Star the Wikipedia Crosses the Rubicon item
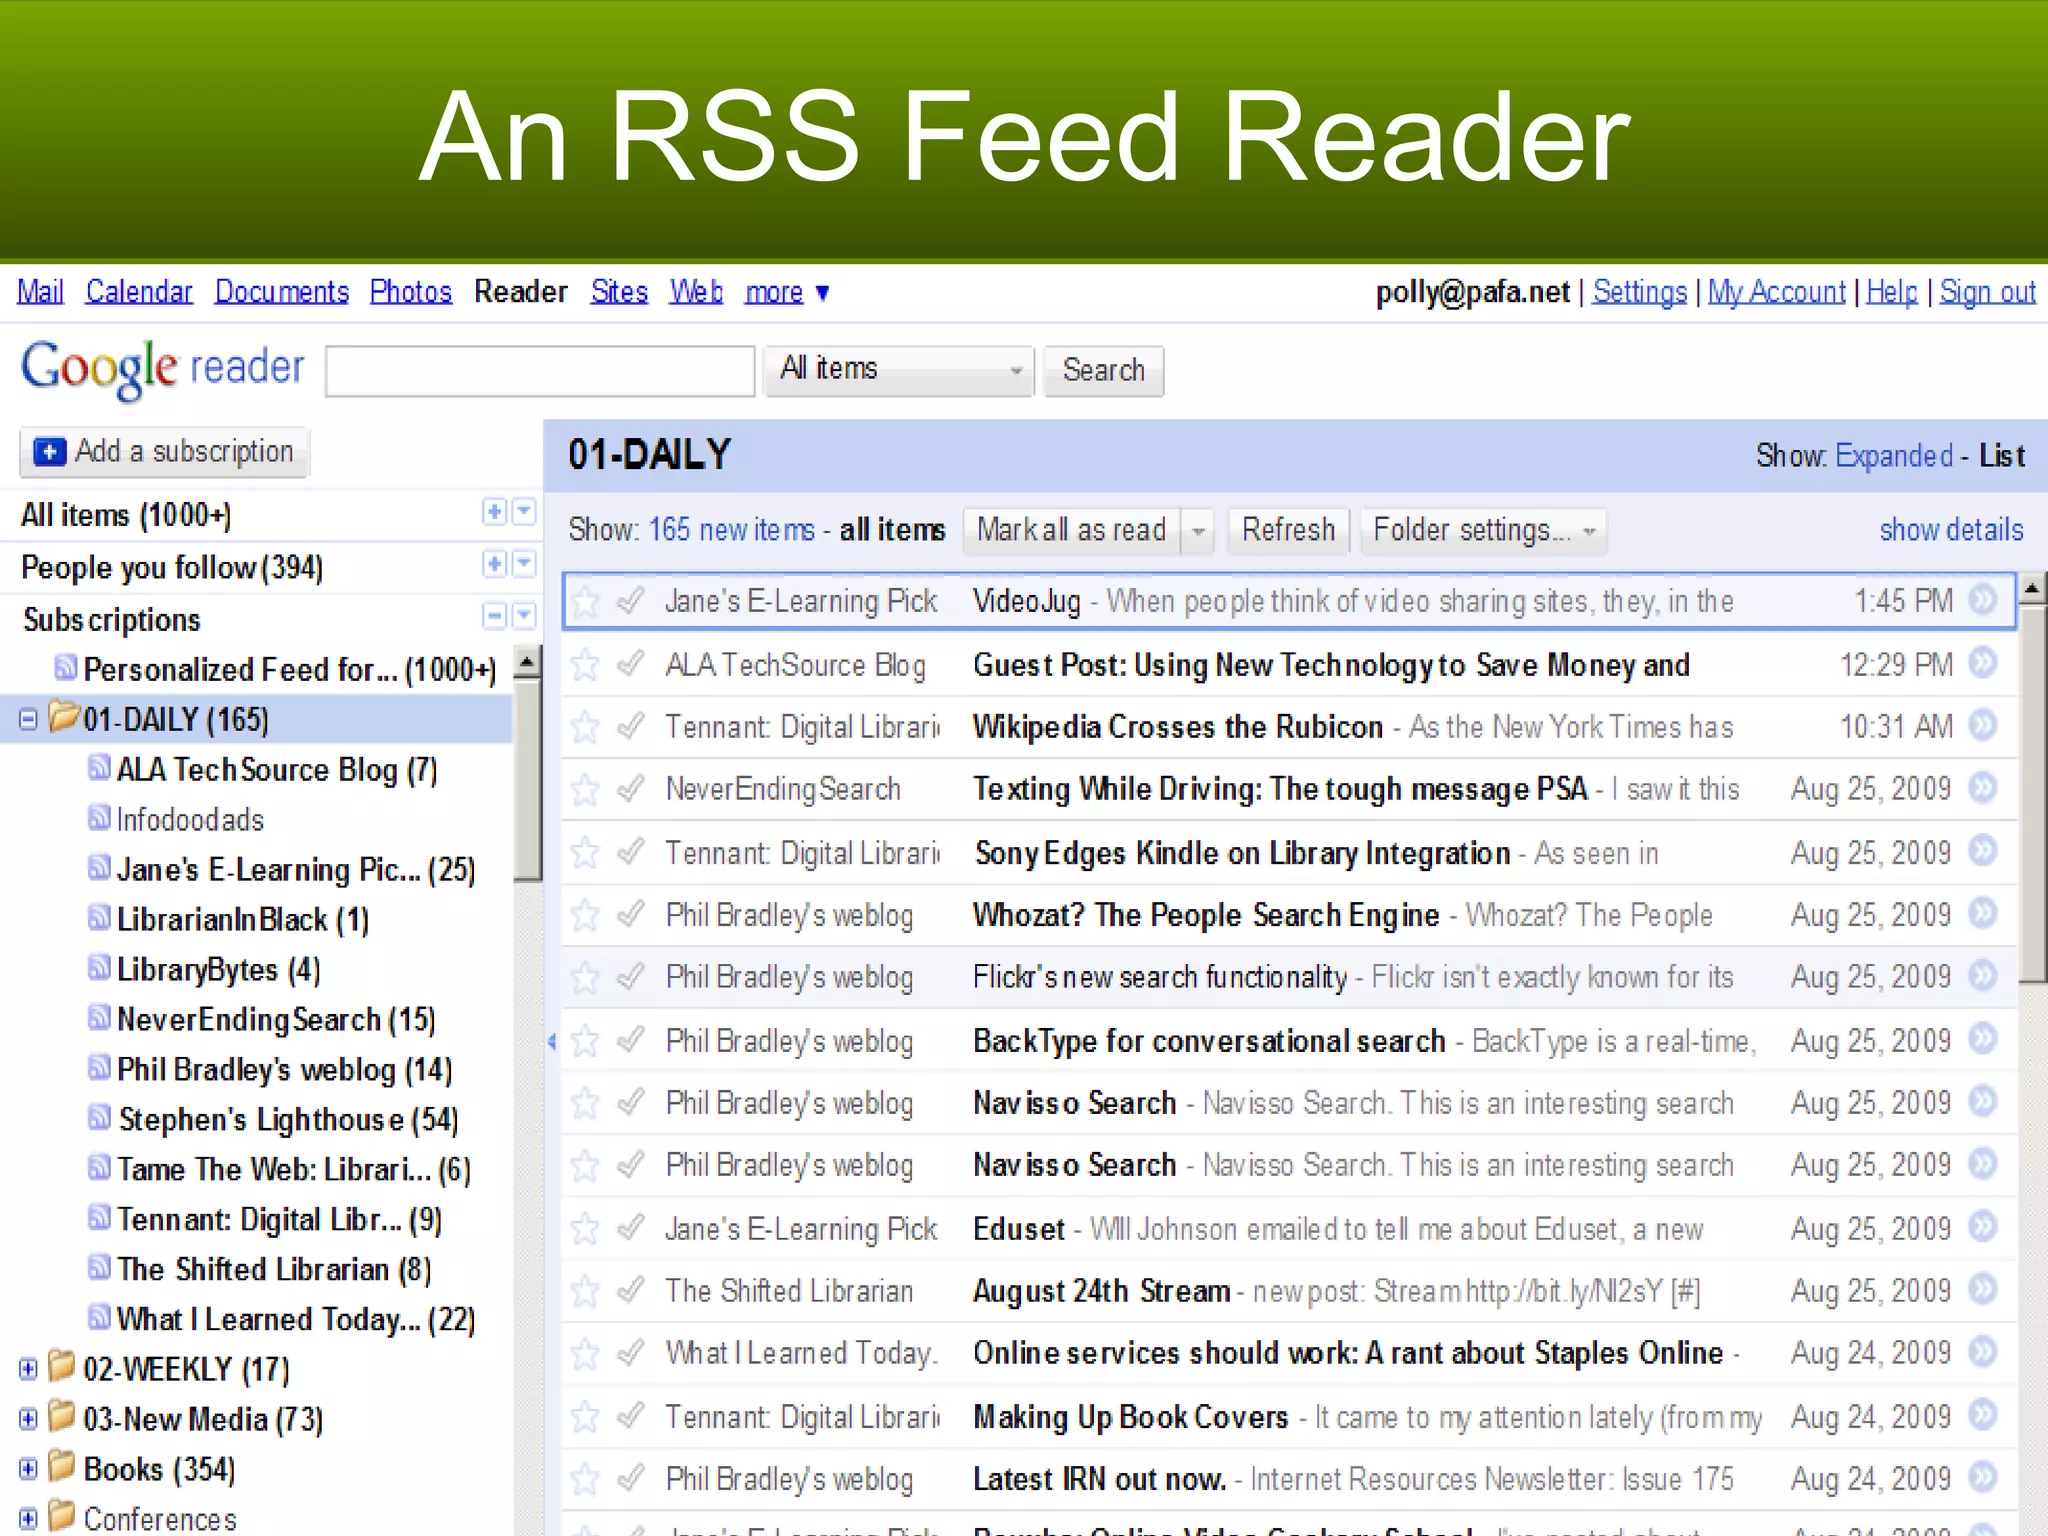Screen dimensions: 2048x1536 [x=585, y=727]
